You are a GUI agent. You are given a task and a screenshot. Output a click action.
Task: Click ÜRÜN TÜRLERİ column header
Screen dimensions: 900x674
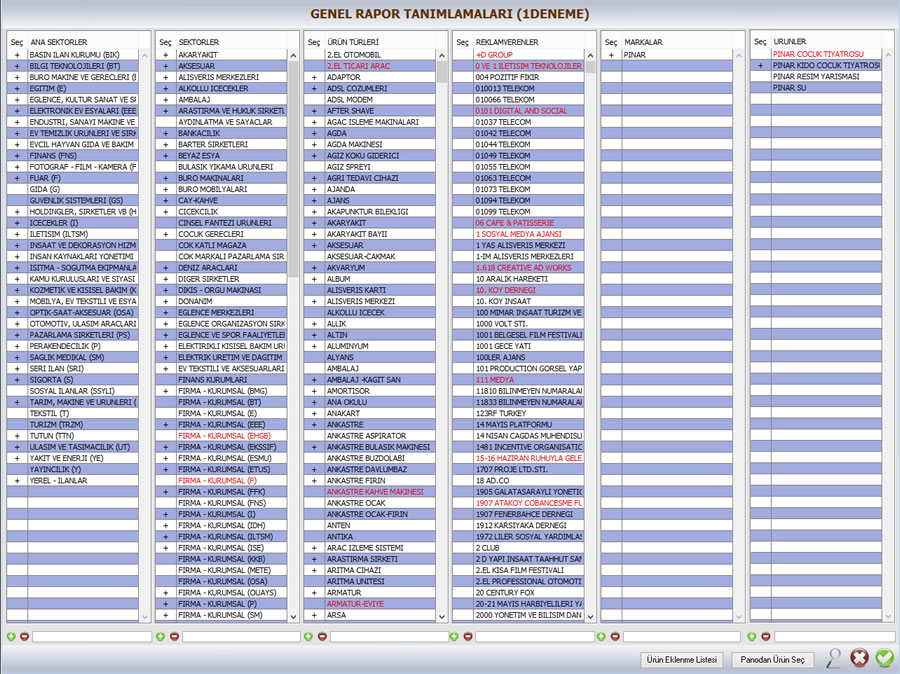353,42
